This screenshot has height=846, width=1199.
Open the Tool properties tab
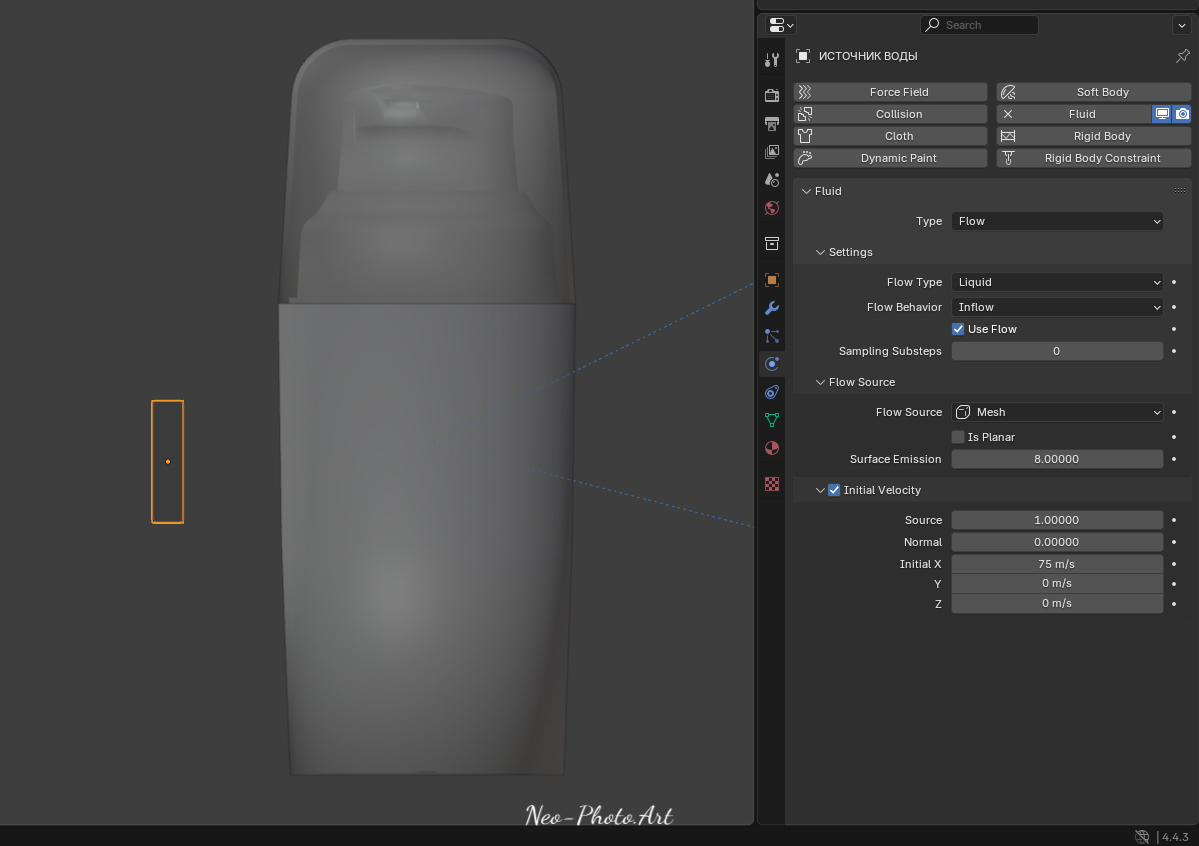coord(772,60)
